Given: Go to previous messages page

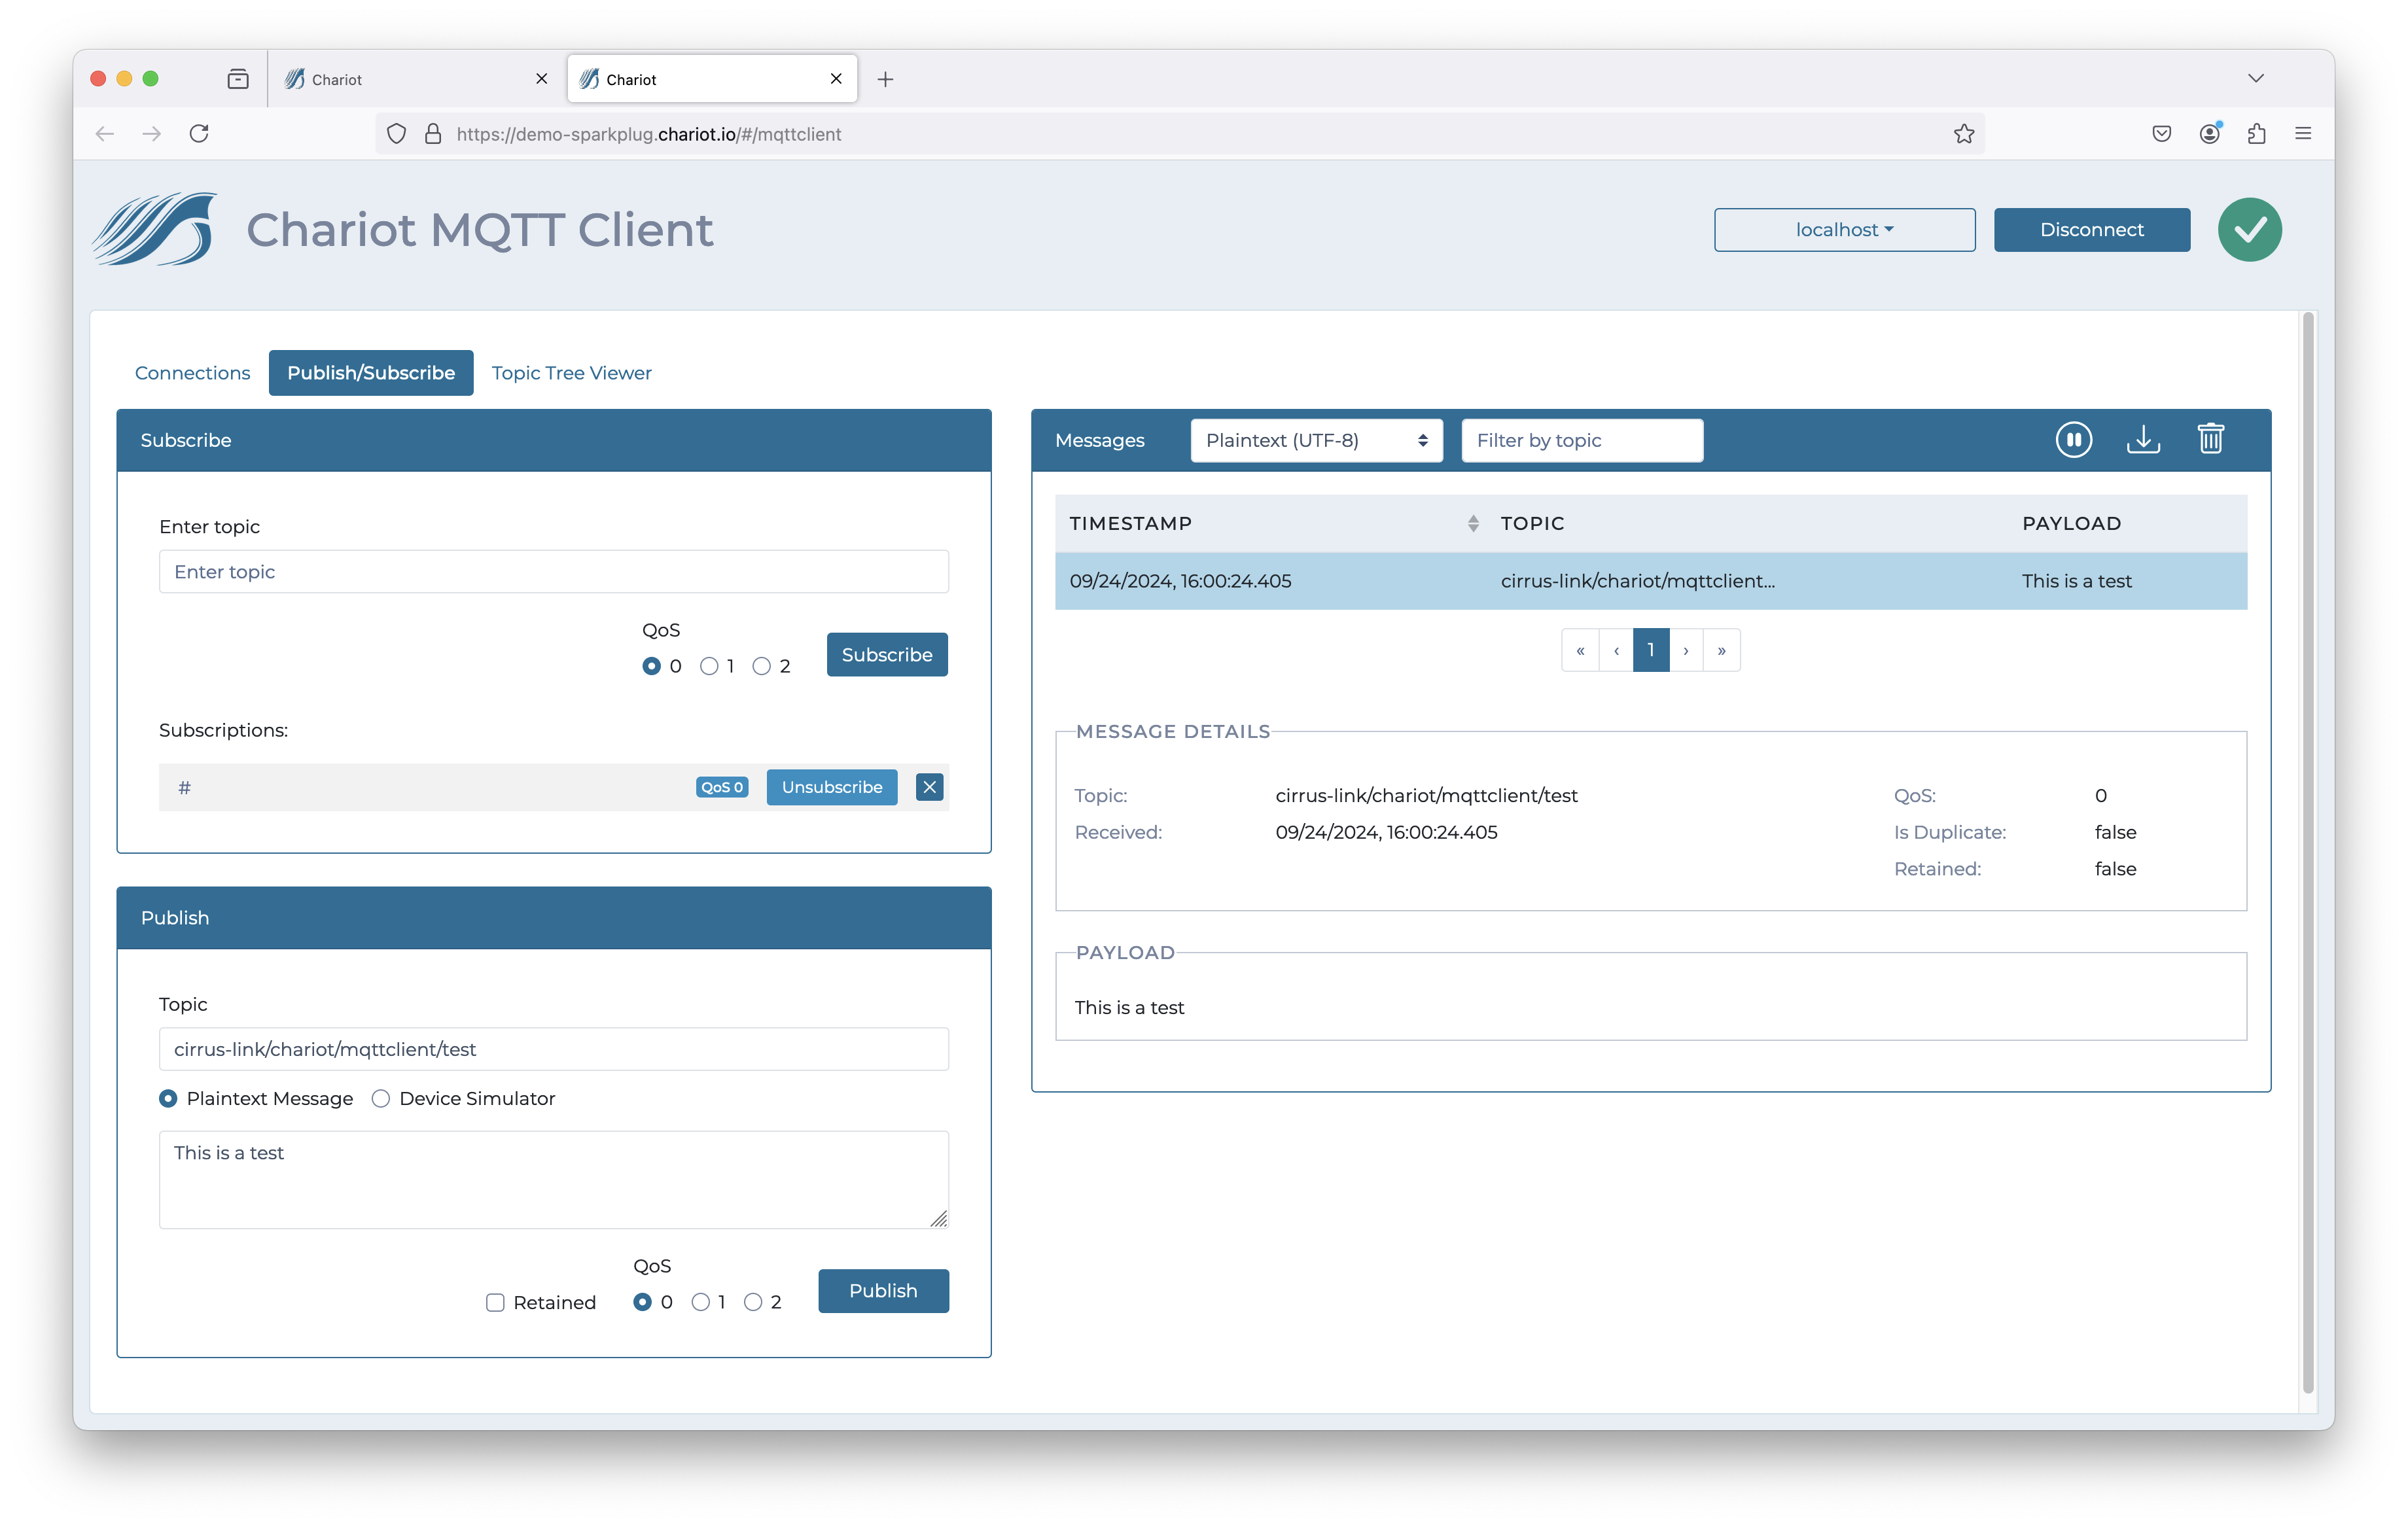Looking at the screenshot, I should click(1616, 650).
